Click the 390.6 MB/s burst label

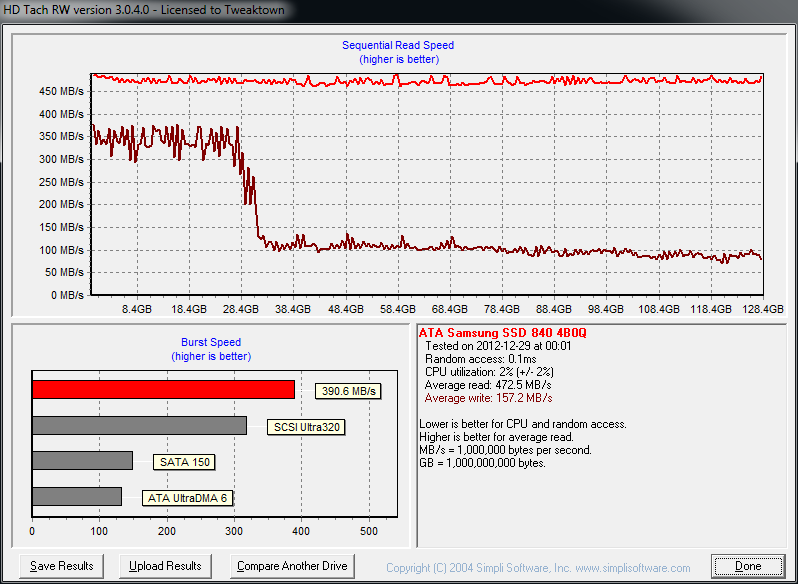click(348, 391)
